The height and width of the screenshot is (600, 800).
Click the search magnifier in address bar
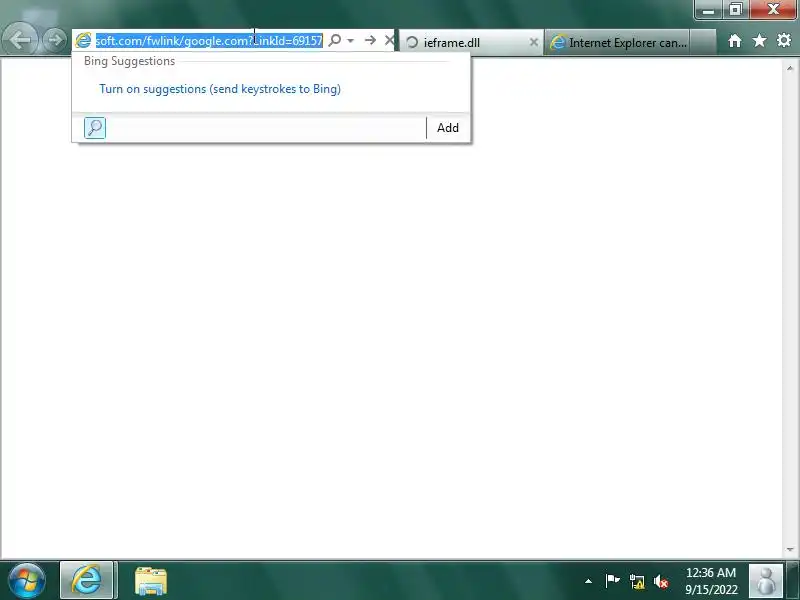tap(335, 40)
